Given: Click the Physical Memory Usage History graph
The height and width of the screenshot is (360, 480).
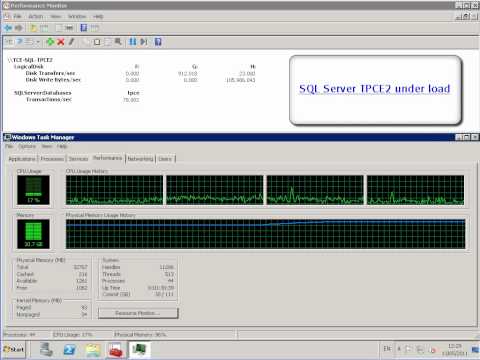Looking at the screenshot, I should pos(265,234).
